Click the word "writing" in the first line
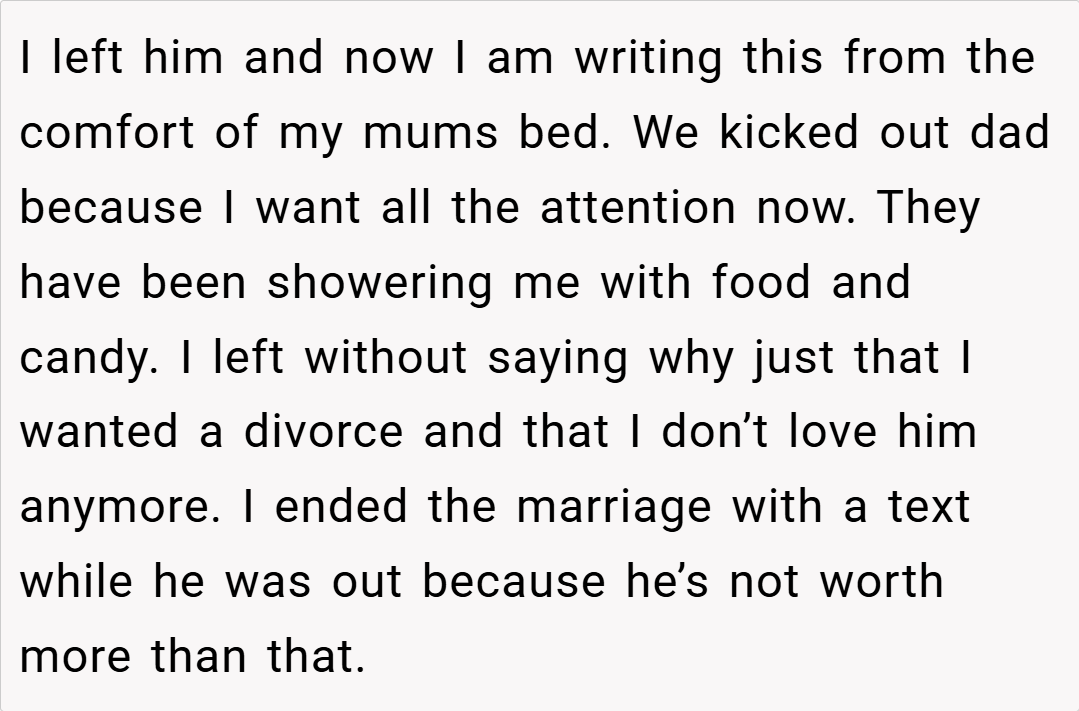The width and height of the screenshot is (1079, 711). pos(647,58)
